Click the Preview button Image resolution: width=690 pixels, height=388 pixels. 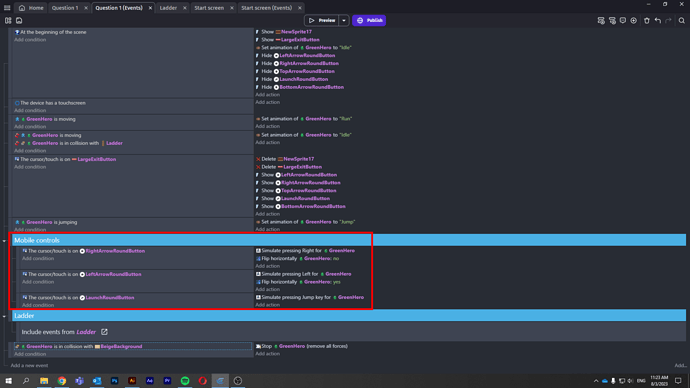tap(322, 21)
